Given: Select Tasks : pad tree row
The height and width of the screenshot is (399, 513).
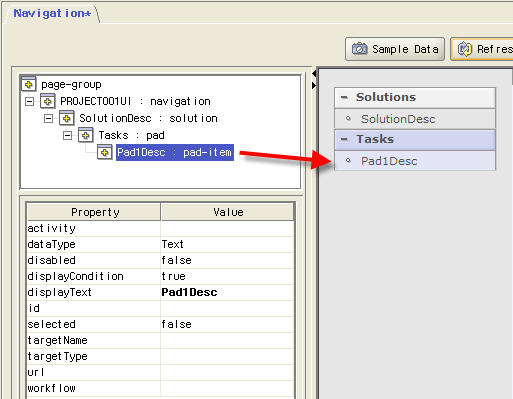Looking at the screenshot, I should pyautogui.click(x=131, y=135).
